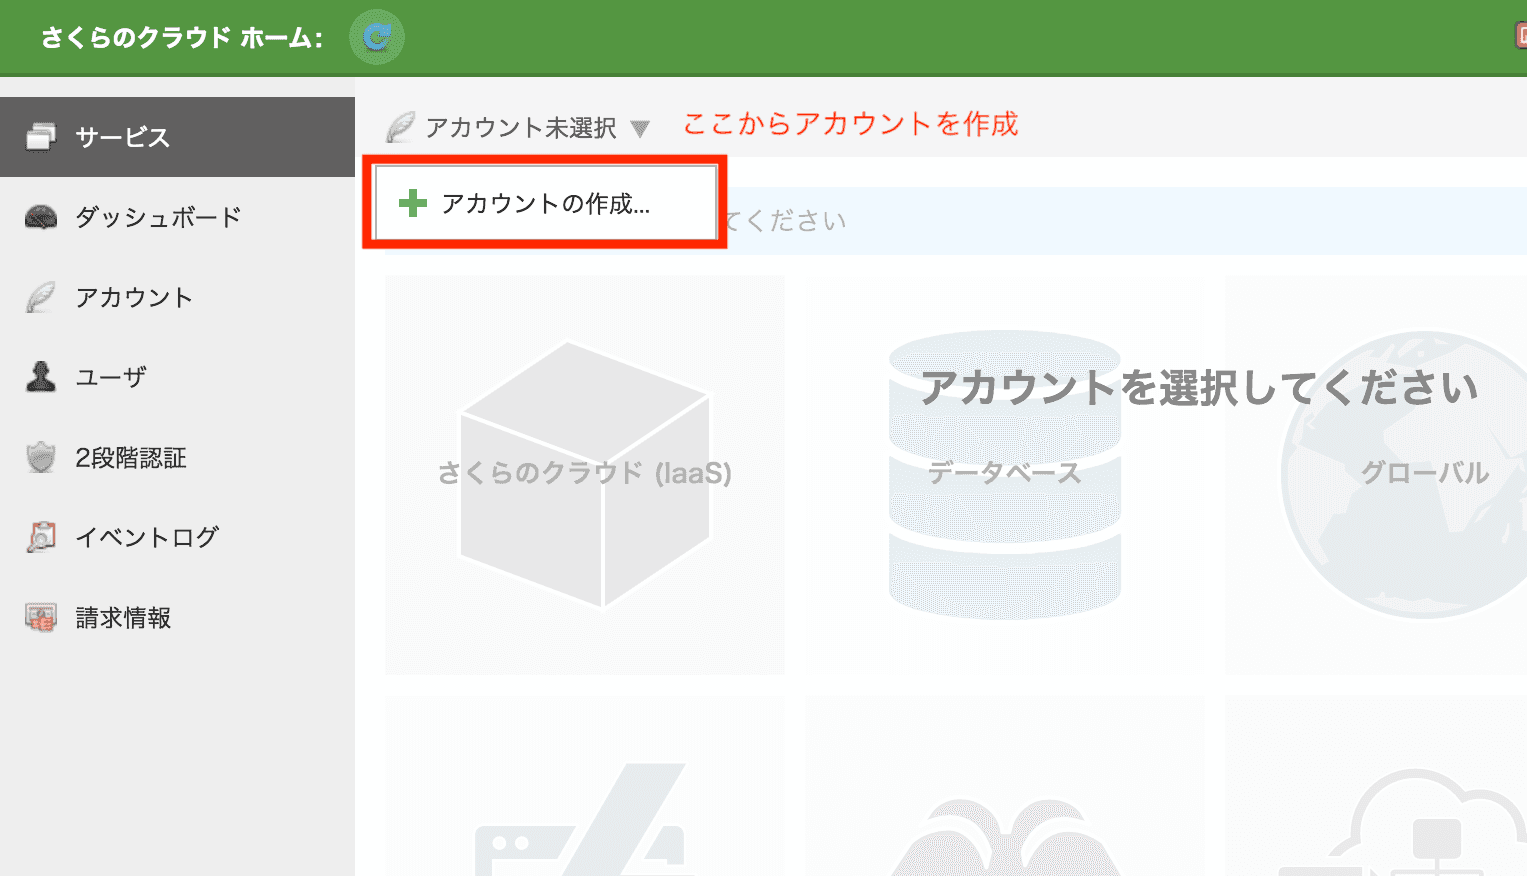Click the refresh icon beside the home title
The width and height of the screenshot is (1527, 876).
376,37
